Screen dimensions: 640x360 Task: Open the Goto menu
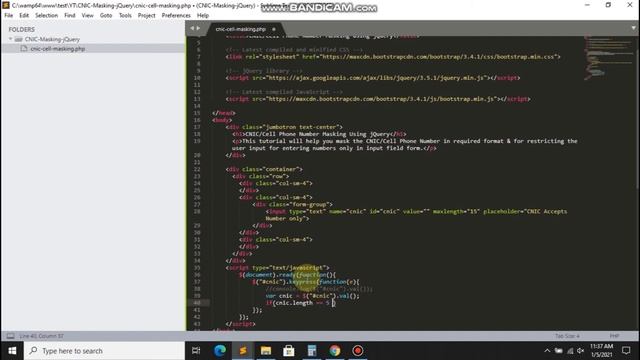pos(106,15)
